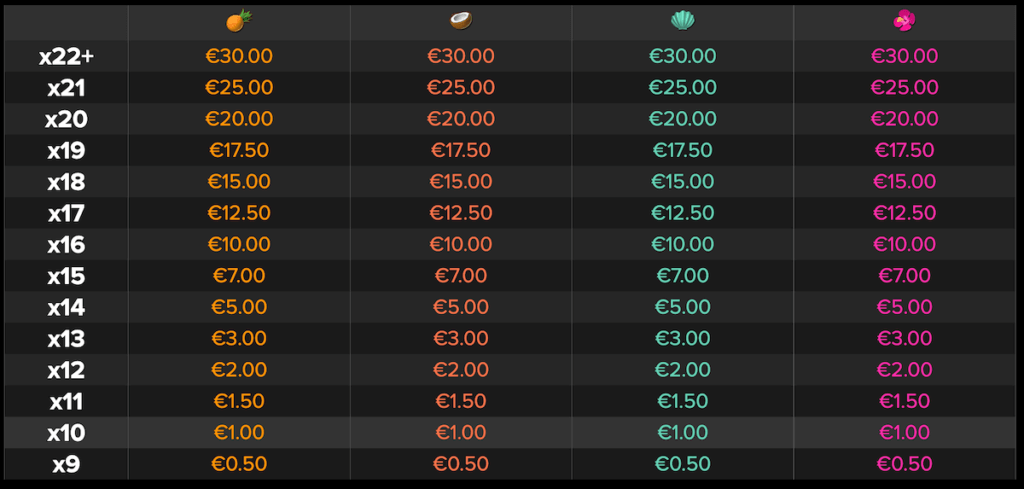The image size is (1024, 489).
Task: Click the seashell €20.00 payout
Action: 683,119
